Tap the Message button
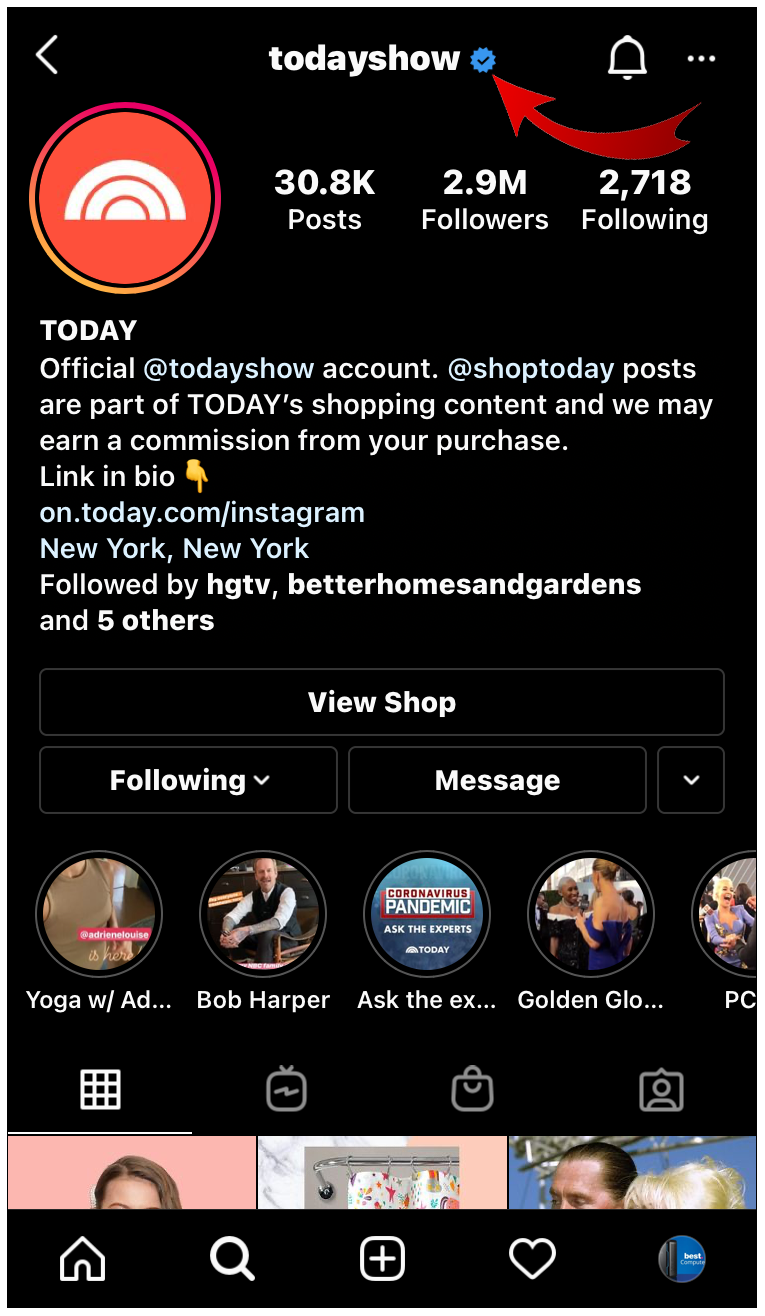This screenshot has height=1316, width=765. tap(497, 780)
